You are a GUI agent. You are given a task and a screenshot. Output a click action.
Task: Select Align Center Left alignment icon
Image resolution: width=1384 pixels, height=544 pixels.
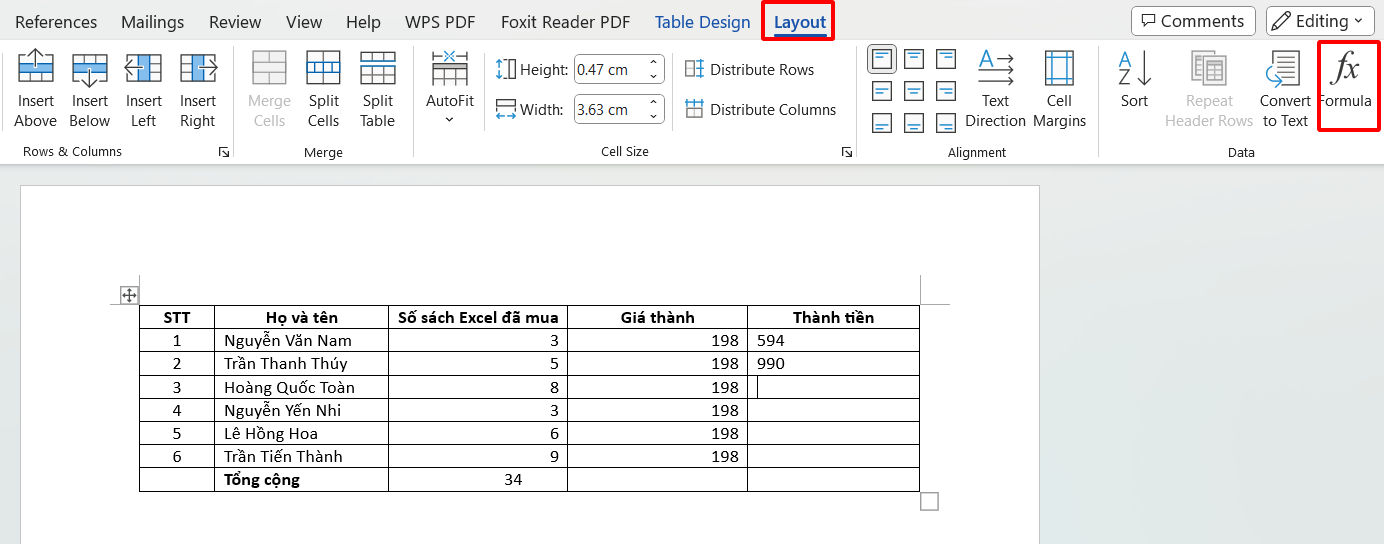click(882, 91)
